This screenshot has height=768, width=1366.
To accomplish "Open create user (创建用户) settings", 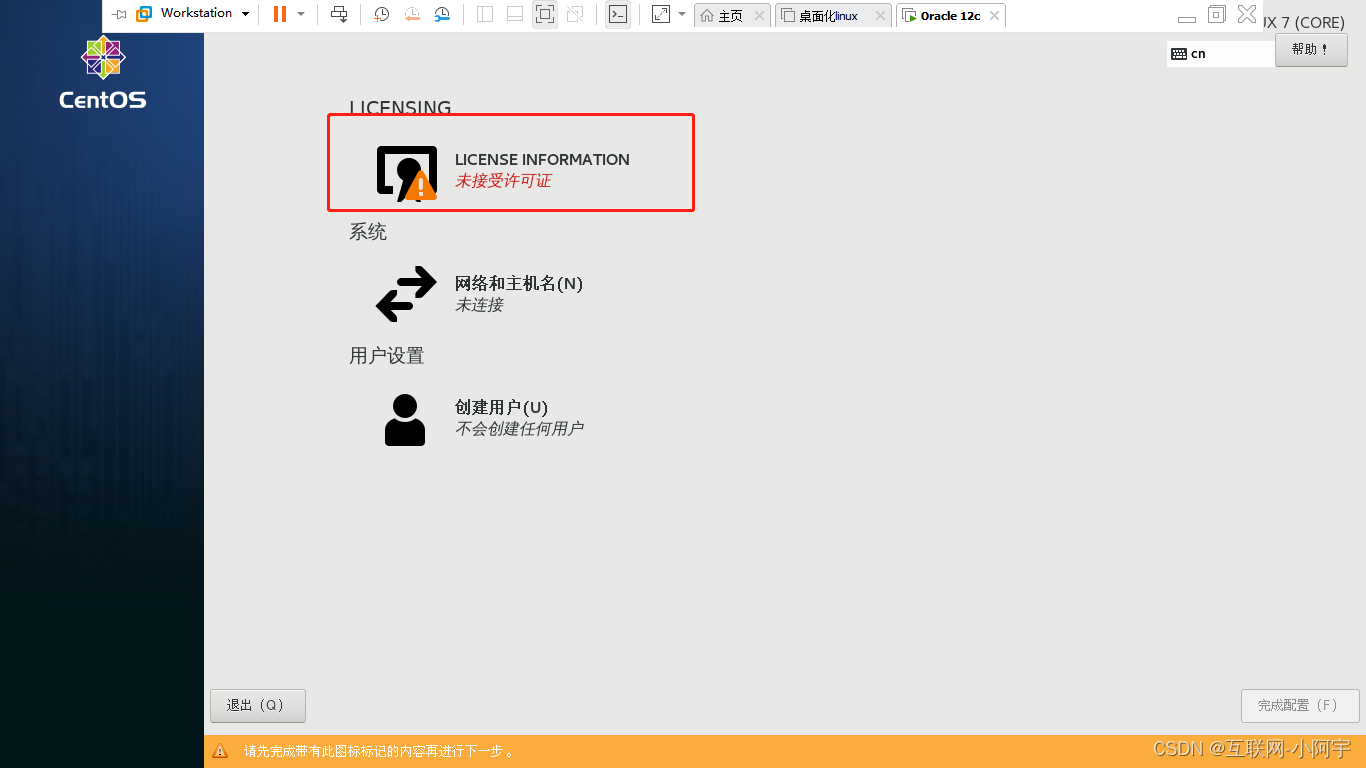I will click(483, 418).
